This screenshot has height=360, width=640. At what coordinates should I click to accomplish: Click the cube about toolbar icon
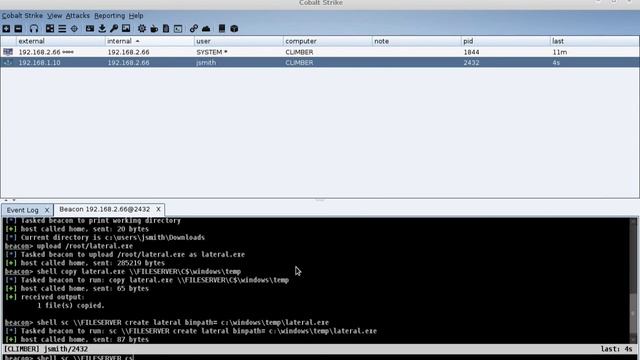point(234,29)
